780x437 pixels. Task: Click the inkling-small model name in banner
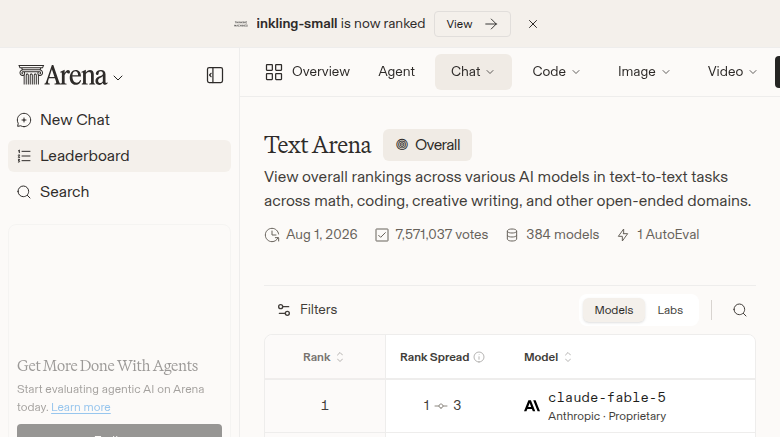point(296,24)
